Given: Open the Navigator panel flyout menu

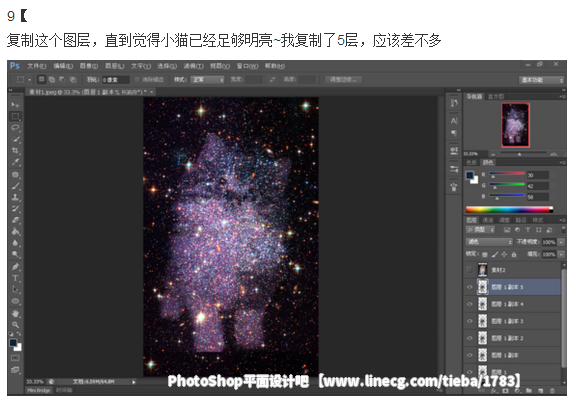Looking at the screenshot, I should point(562,96).
